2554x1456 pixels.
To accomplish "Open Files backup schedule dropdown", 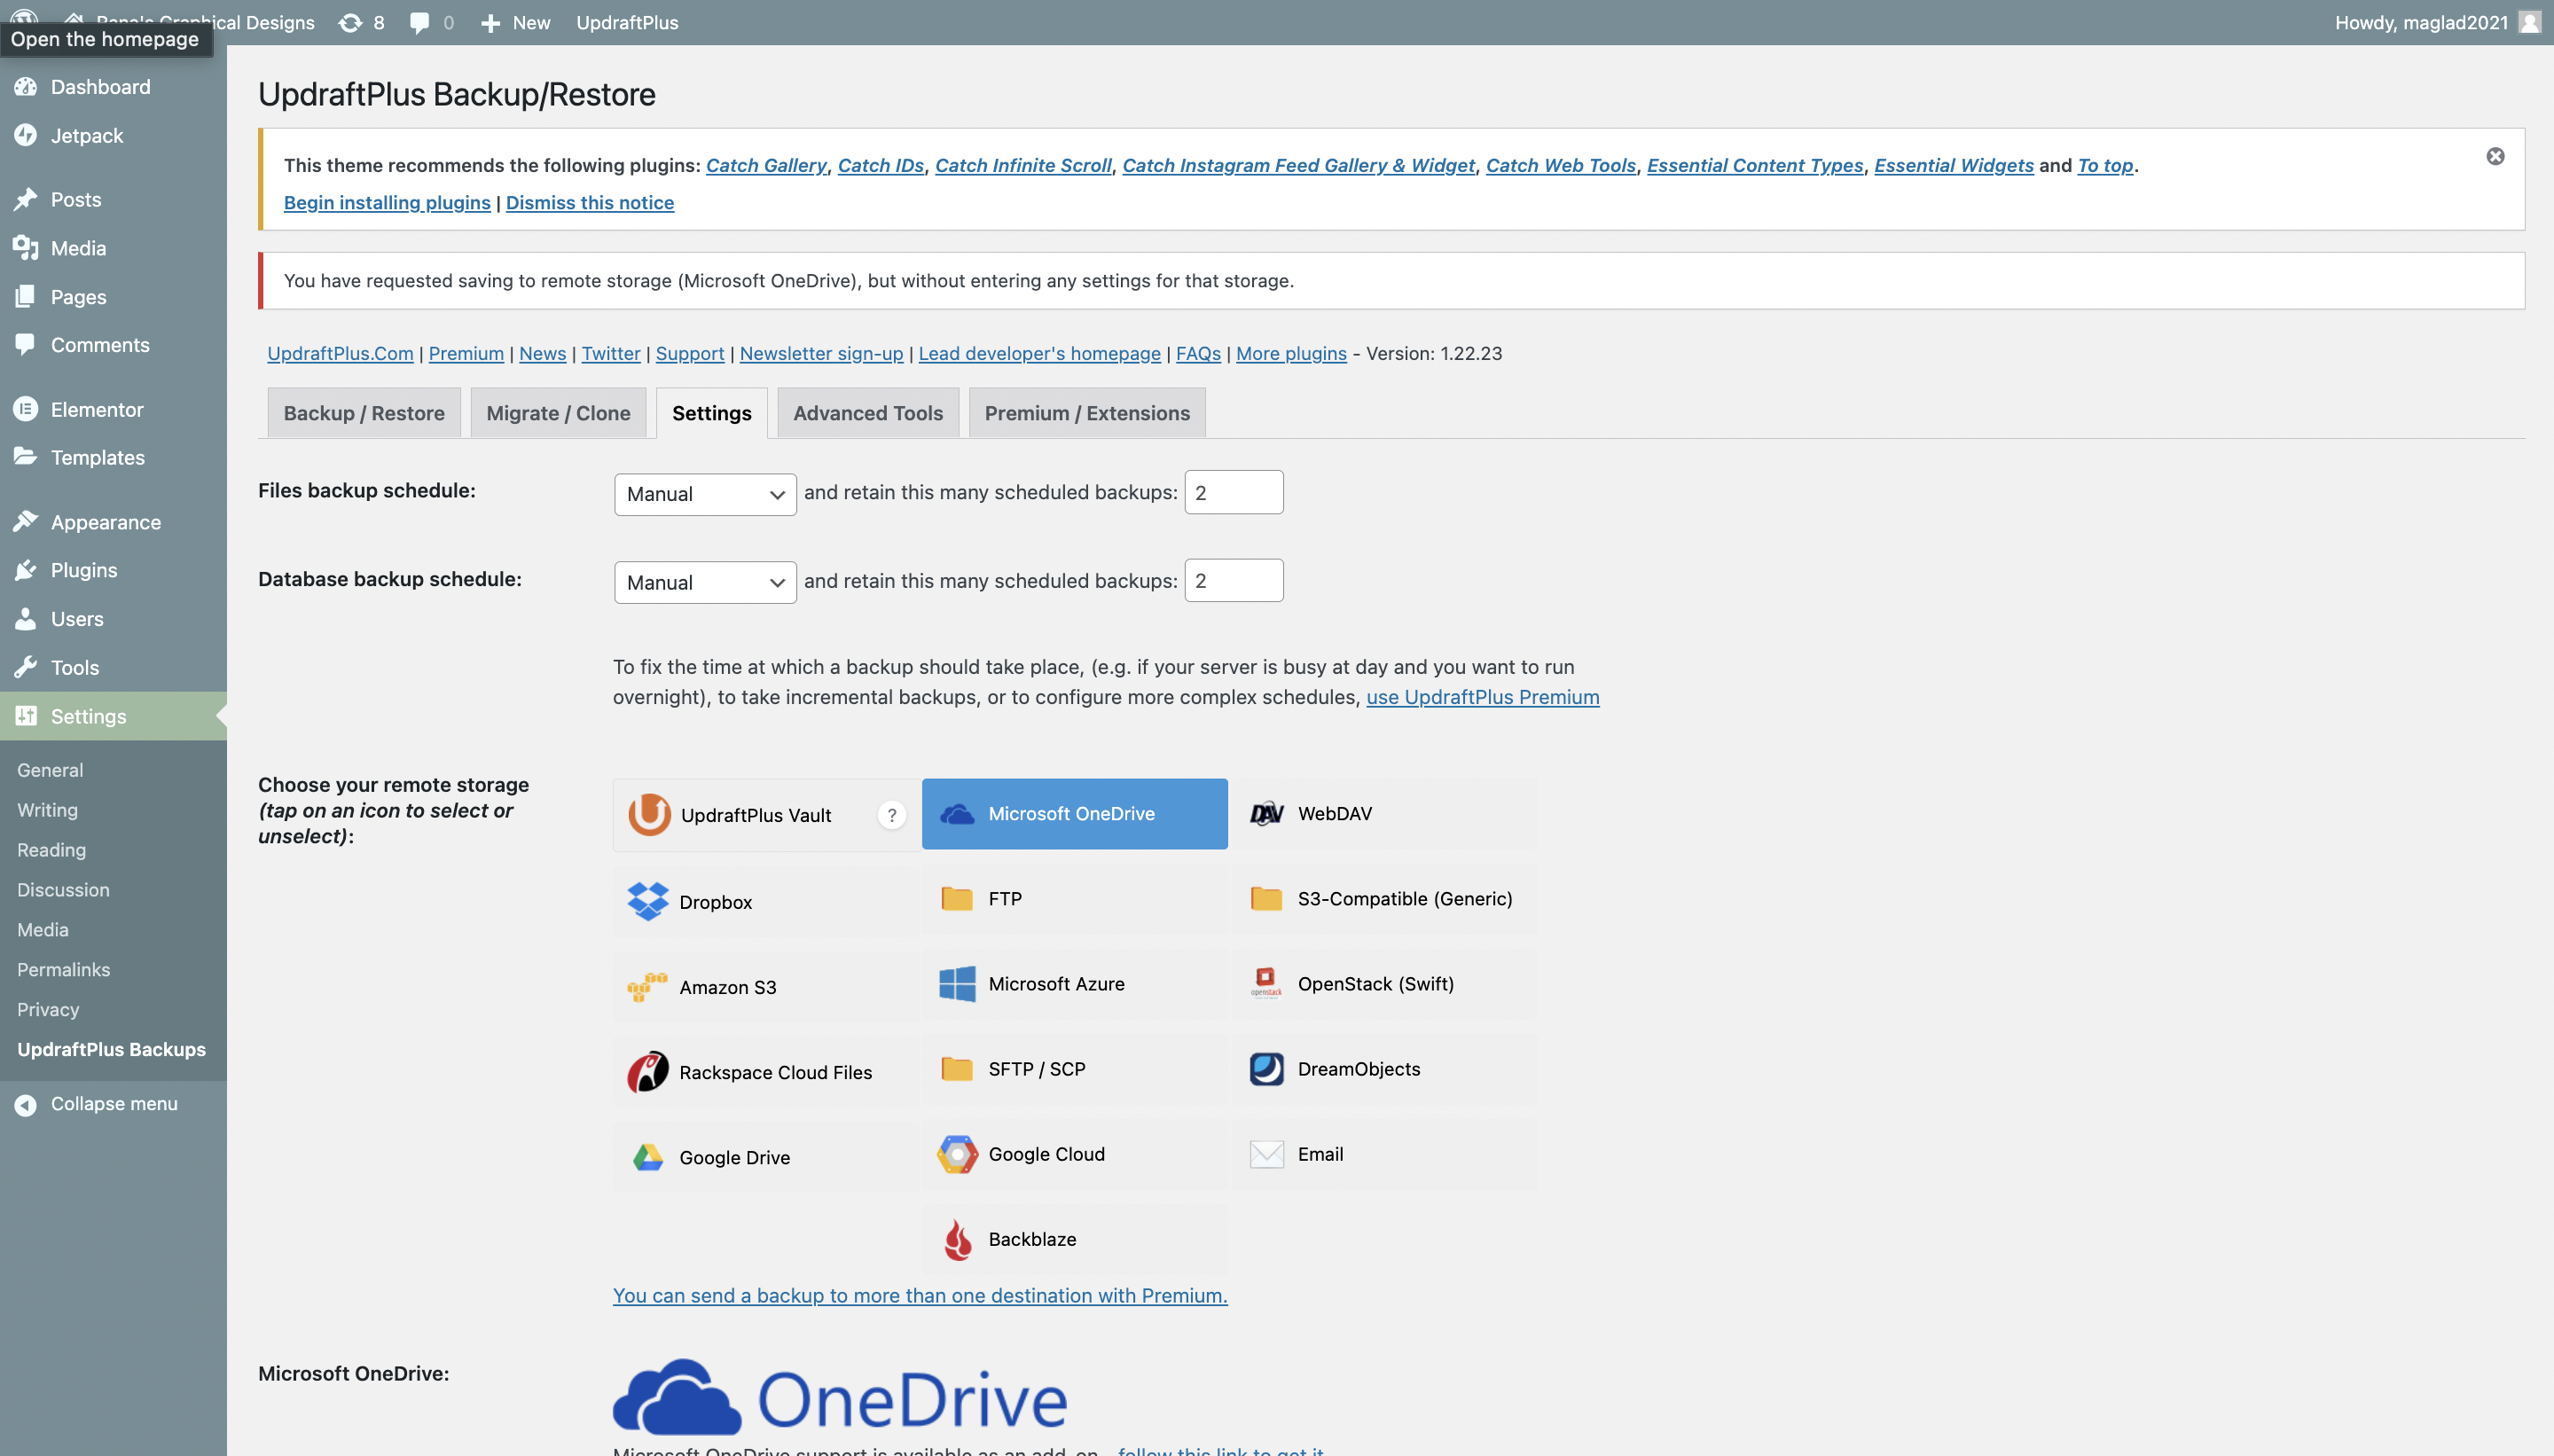I will pyautogui.click(x=705, y=494).
